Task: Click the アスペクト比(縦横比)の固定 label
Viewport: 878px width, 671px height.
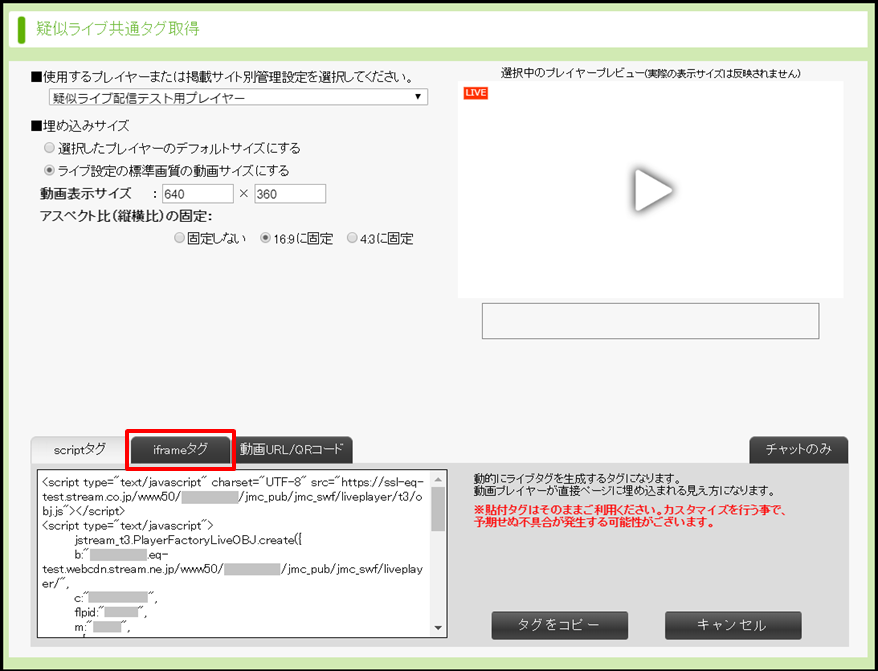Action: [126, 216]
